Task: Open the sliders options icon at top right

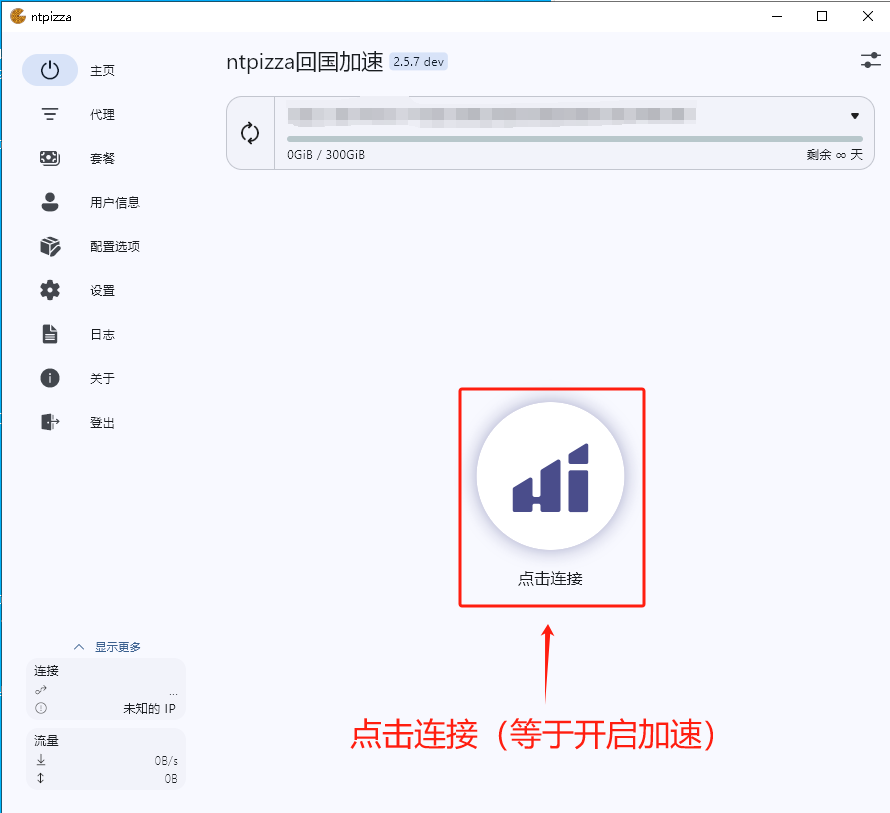Action: (x=870, y=60)
